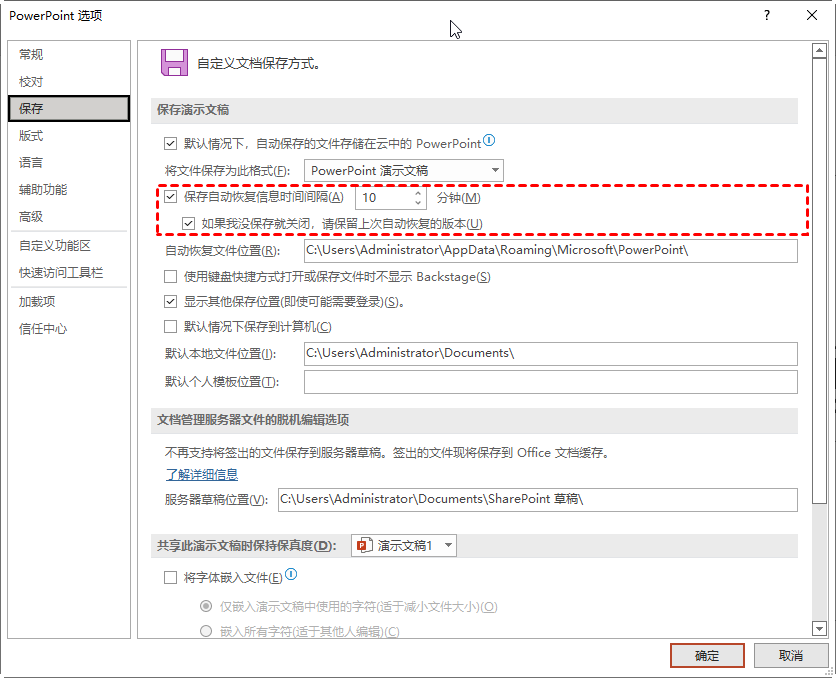Toggle 保存自动恢复信息时间间隔 checkbox

click(171, 197)
